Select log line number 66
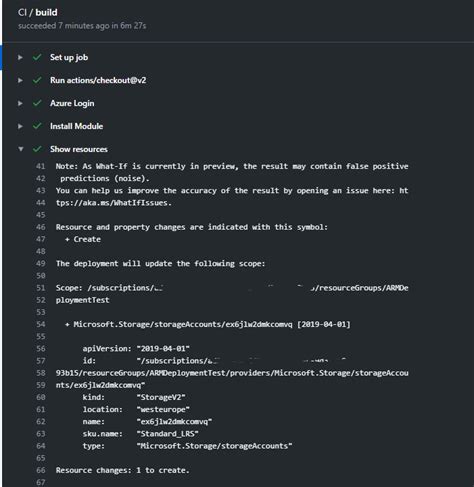 pos(41,470)
